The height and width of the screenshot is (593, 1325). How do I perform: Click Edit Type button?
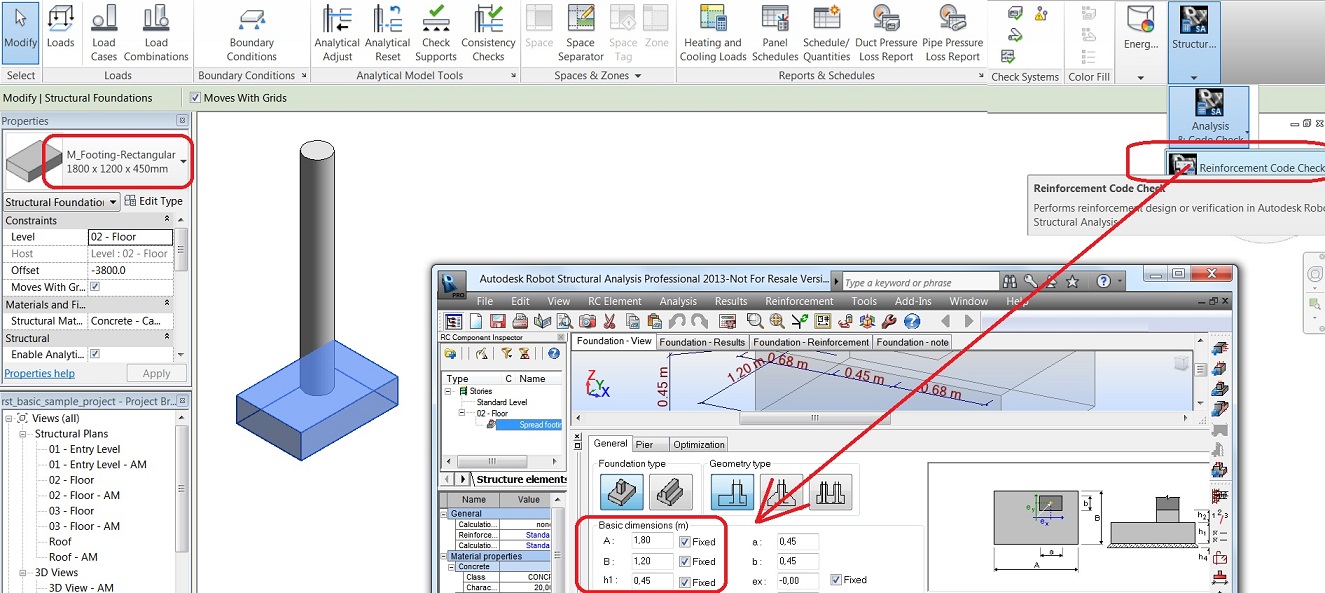[154, 201]
